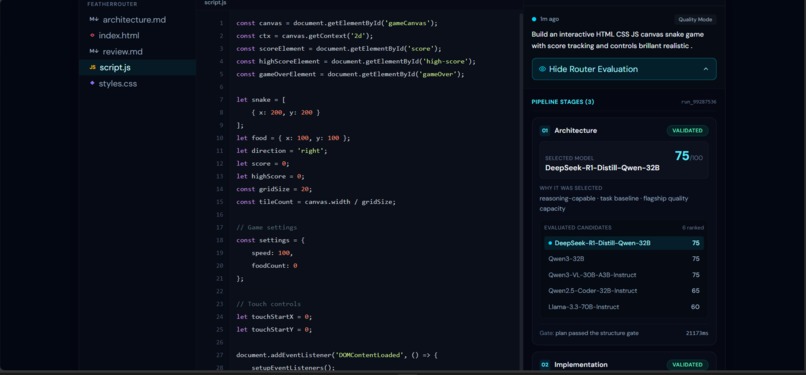This screenshot has height=375, width=806.
Task: Click the // Game settings comment
Action: (x=266, y=227)
